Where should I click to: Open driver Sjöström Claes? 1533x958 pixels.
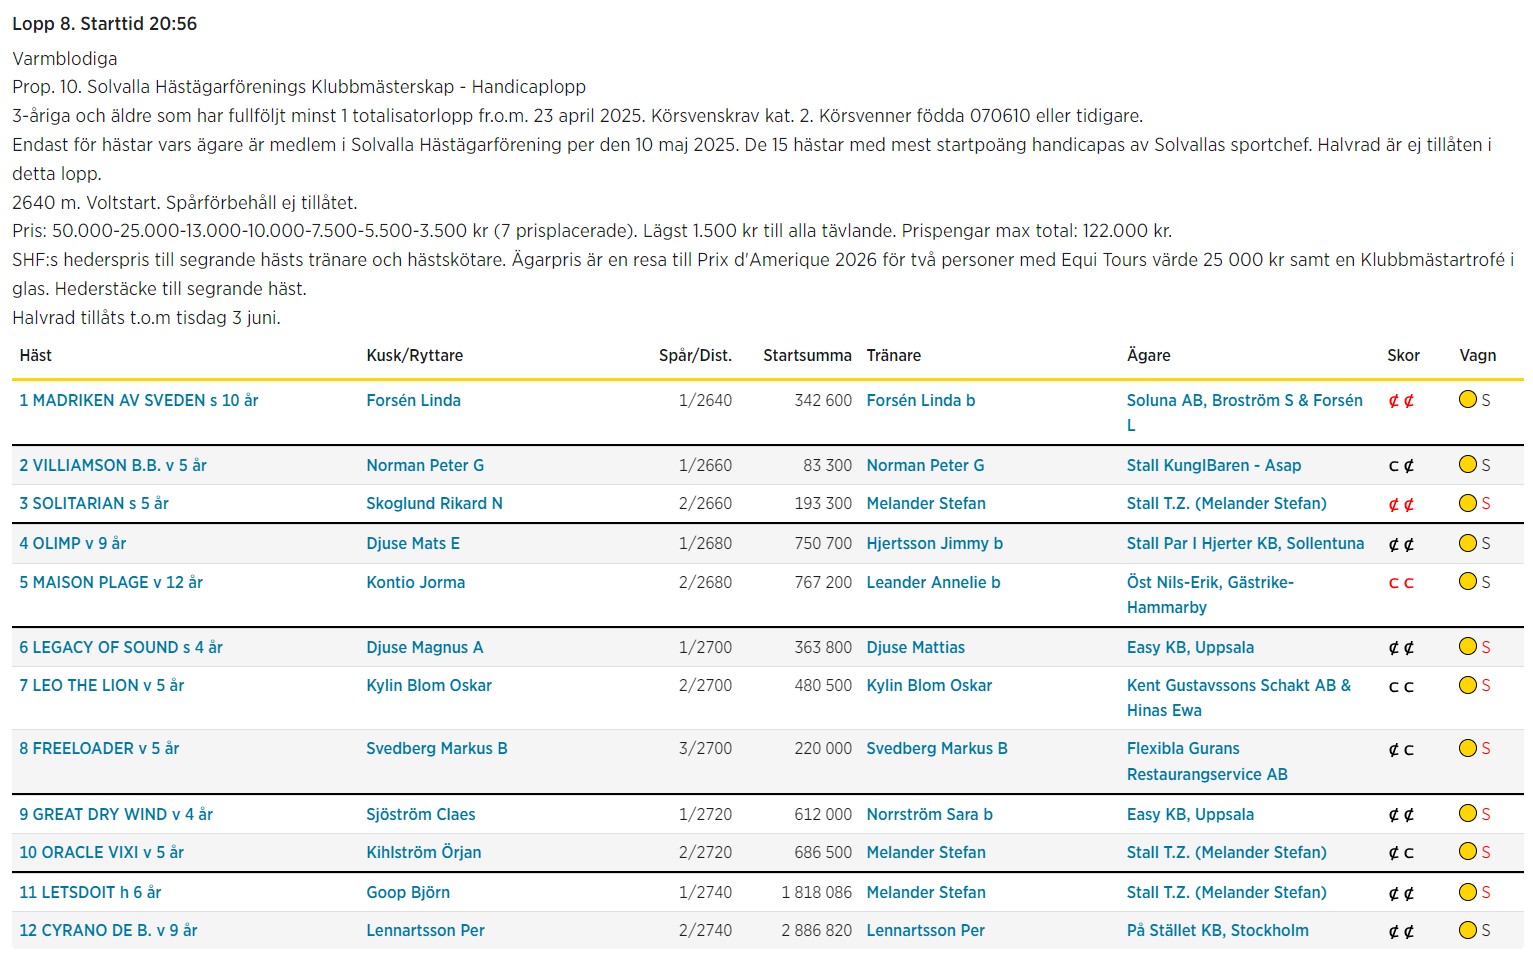coord(420,814)
